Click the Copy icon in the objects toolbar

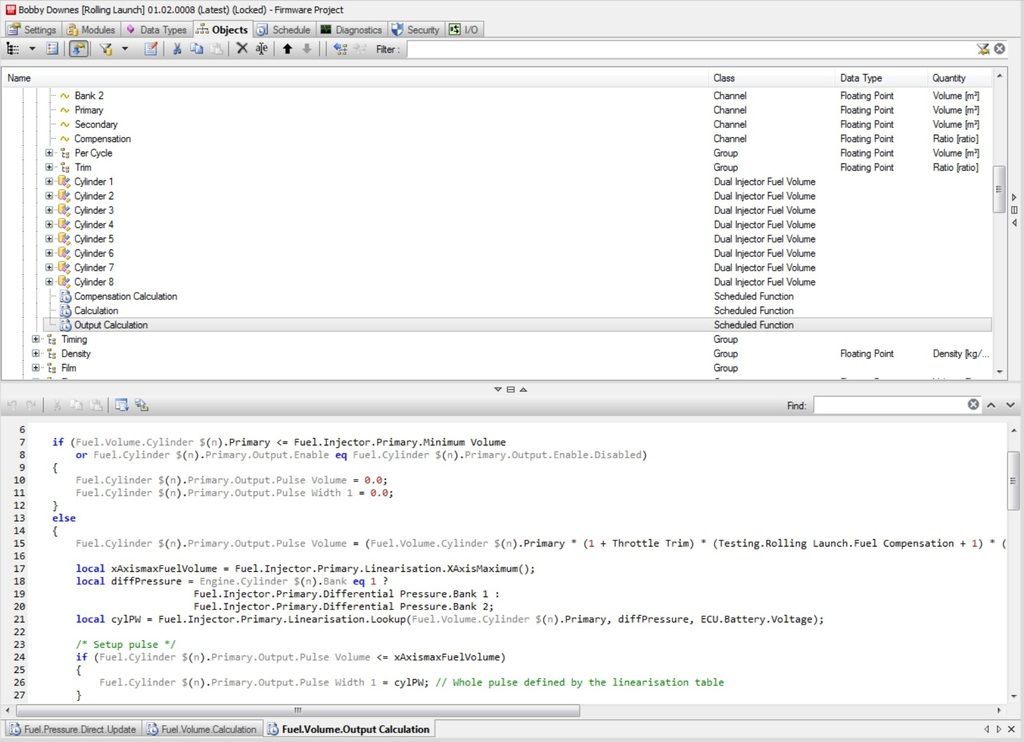(x=196, y=49)
